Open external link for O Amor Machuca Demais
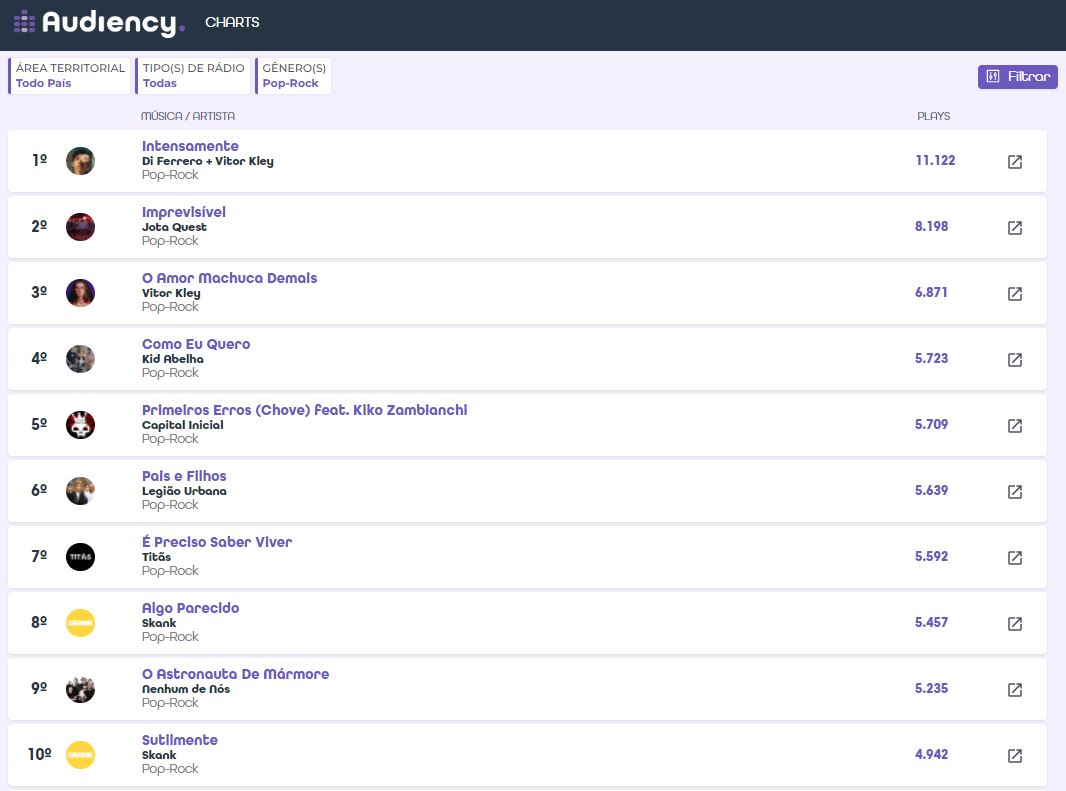Image resolution: width=1066 pixels, height=791 pixels. tap(1014, 294)
